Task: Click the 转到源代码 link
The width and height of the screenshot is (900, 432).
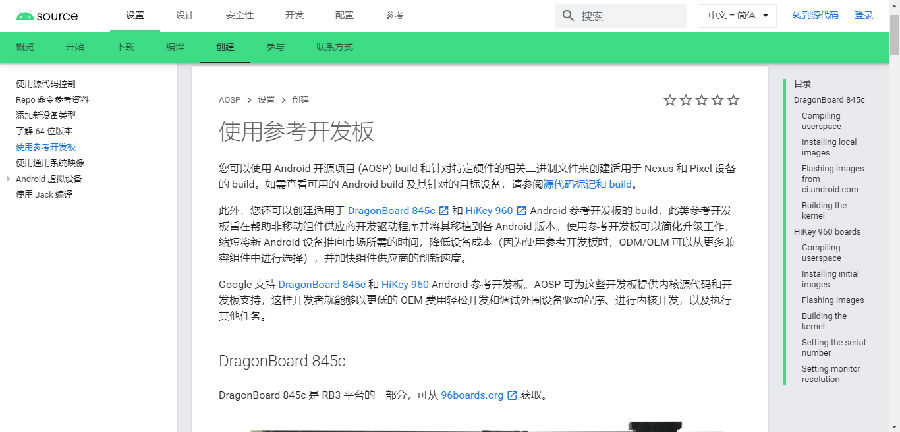Action: pos(815,15)
